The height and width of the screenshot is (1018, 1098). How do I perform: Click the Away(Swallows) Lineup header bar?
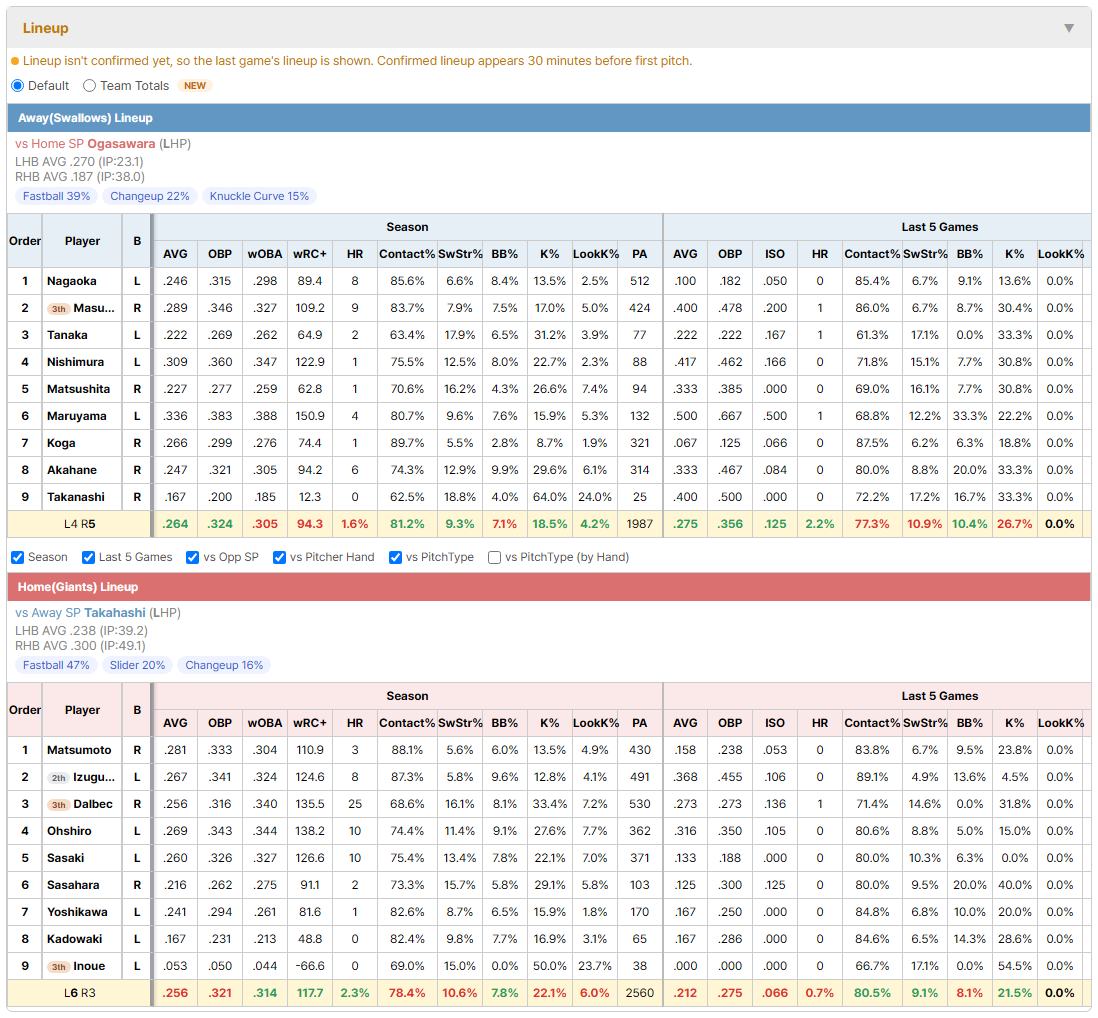tap(549, 118)
